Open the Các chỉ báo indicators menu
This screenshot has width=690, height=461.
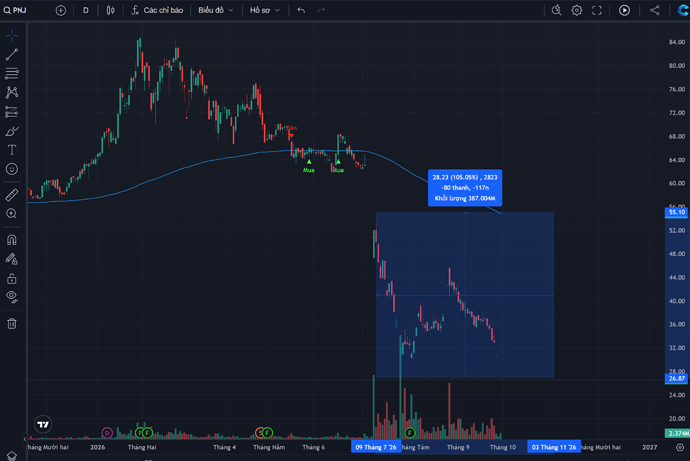click(x=157, y=10)
